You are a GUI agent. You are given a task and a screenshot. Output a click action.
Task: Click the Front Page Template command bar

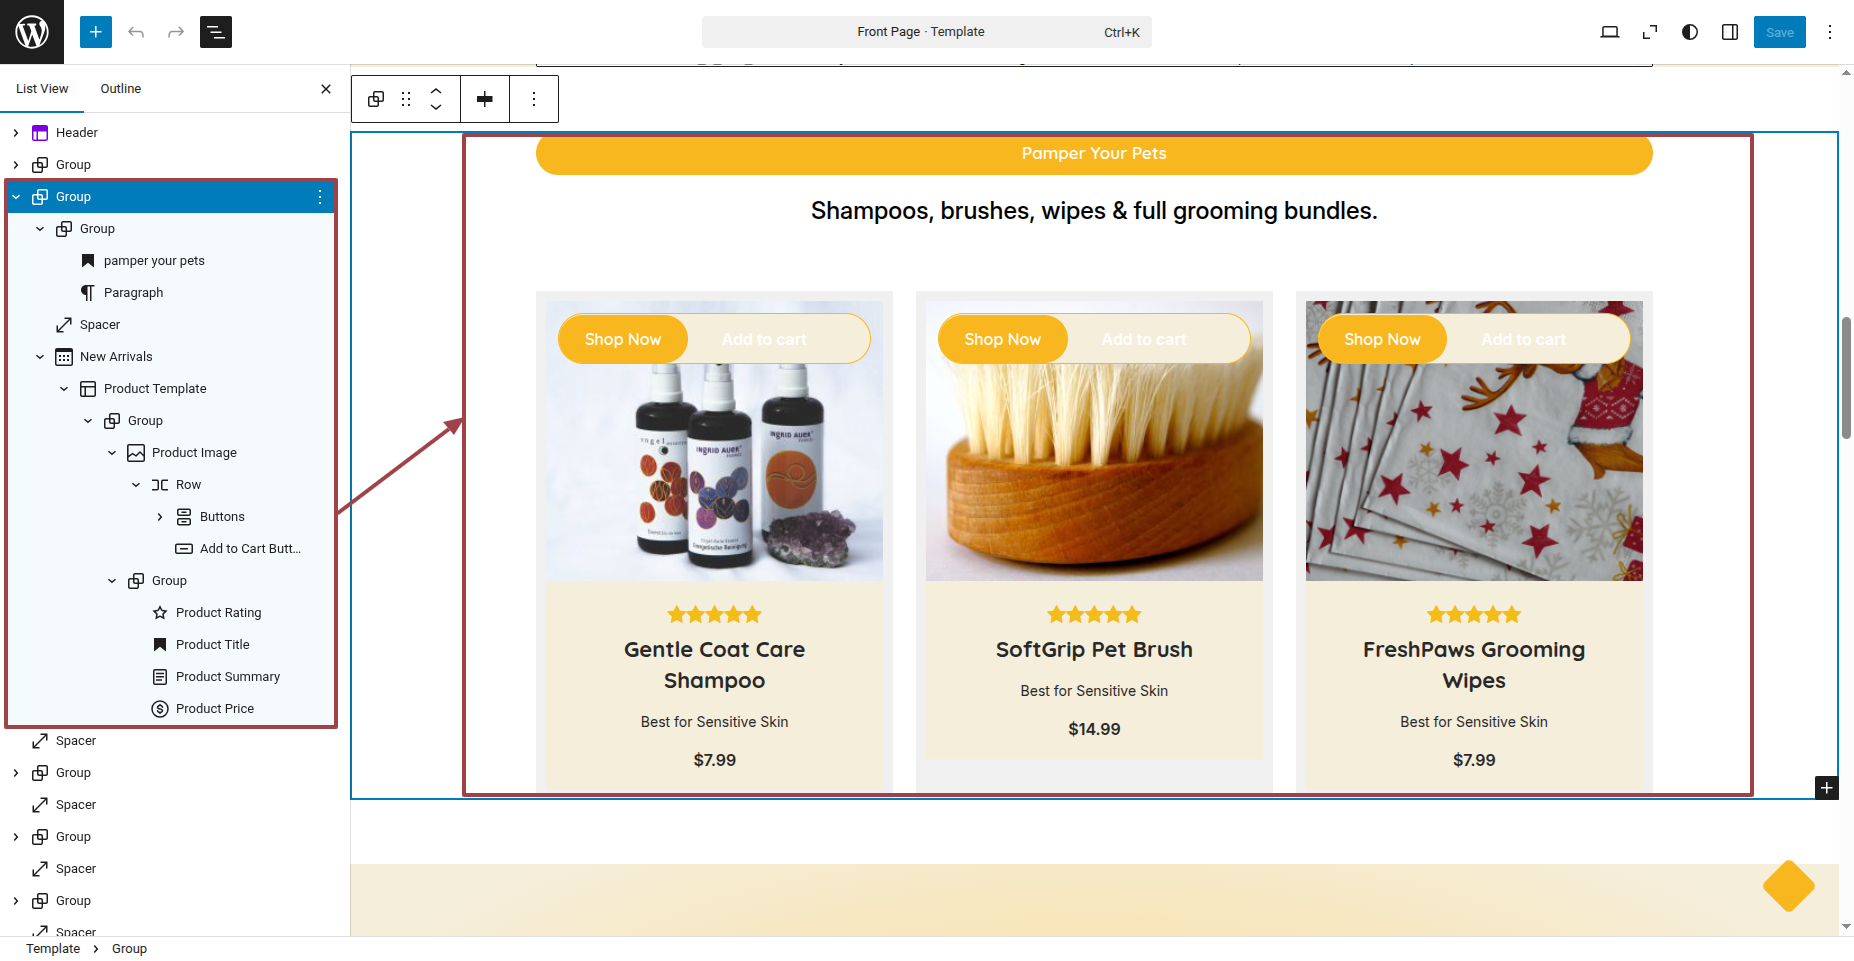(927, 32)
